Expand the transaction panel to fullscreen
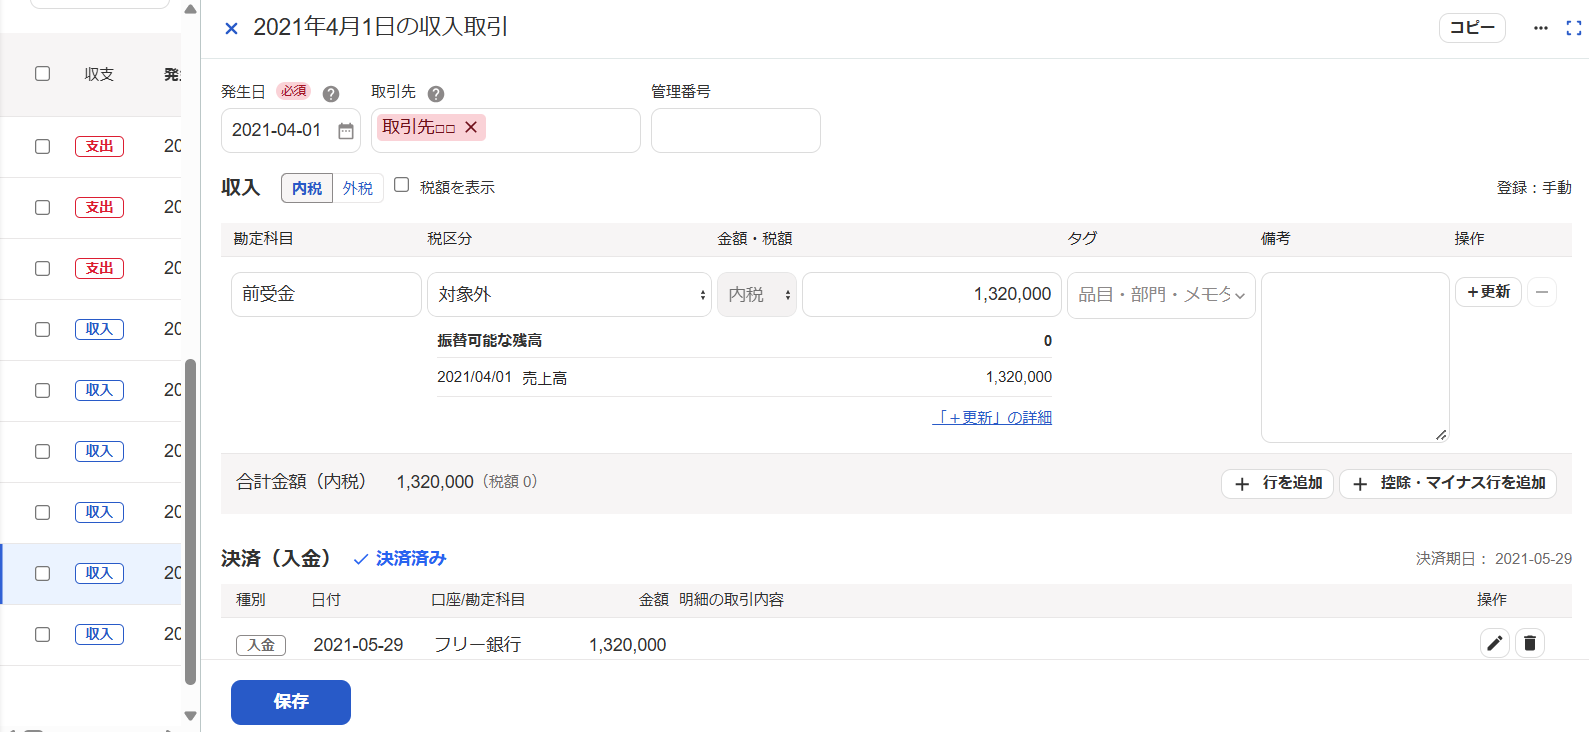Viewport: 1589px width, 732px height. pyautogui.click(x=1573, y=28)
